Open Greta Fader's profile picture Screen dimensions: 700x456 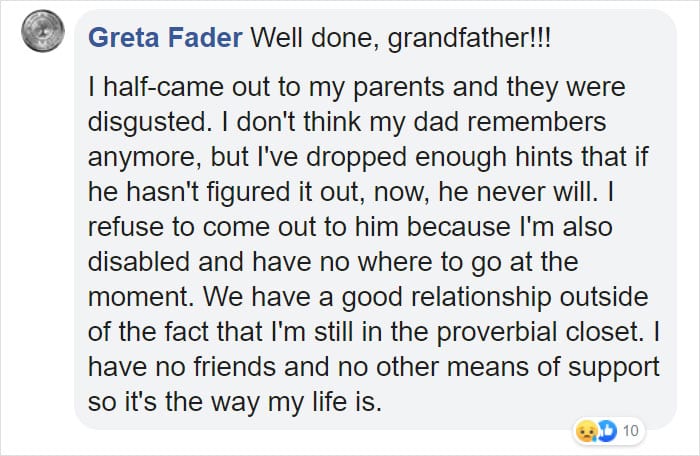point(43,31)
